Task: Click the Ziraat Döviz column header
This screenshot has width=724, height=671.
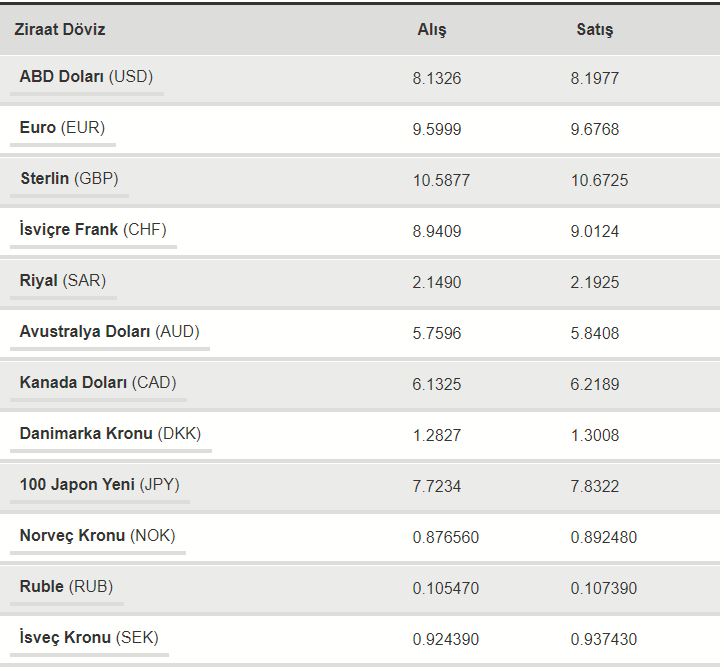Action: [60, 29]
